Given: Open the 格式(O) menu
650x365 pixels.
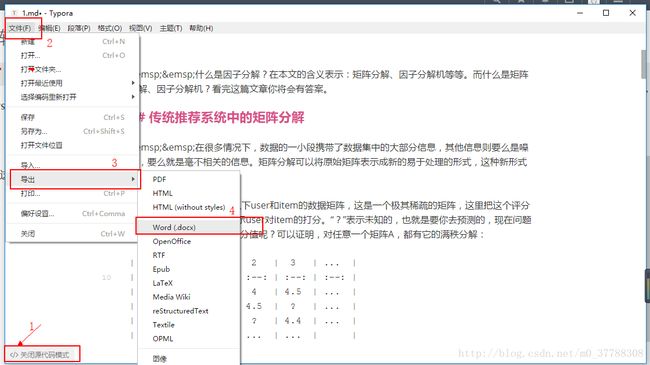Looking at the screenshot, I should [110, 28].
